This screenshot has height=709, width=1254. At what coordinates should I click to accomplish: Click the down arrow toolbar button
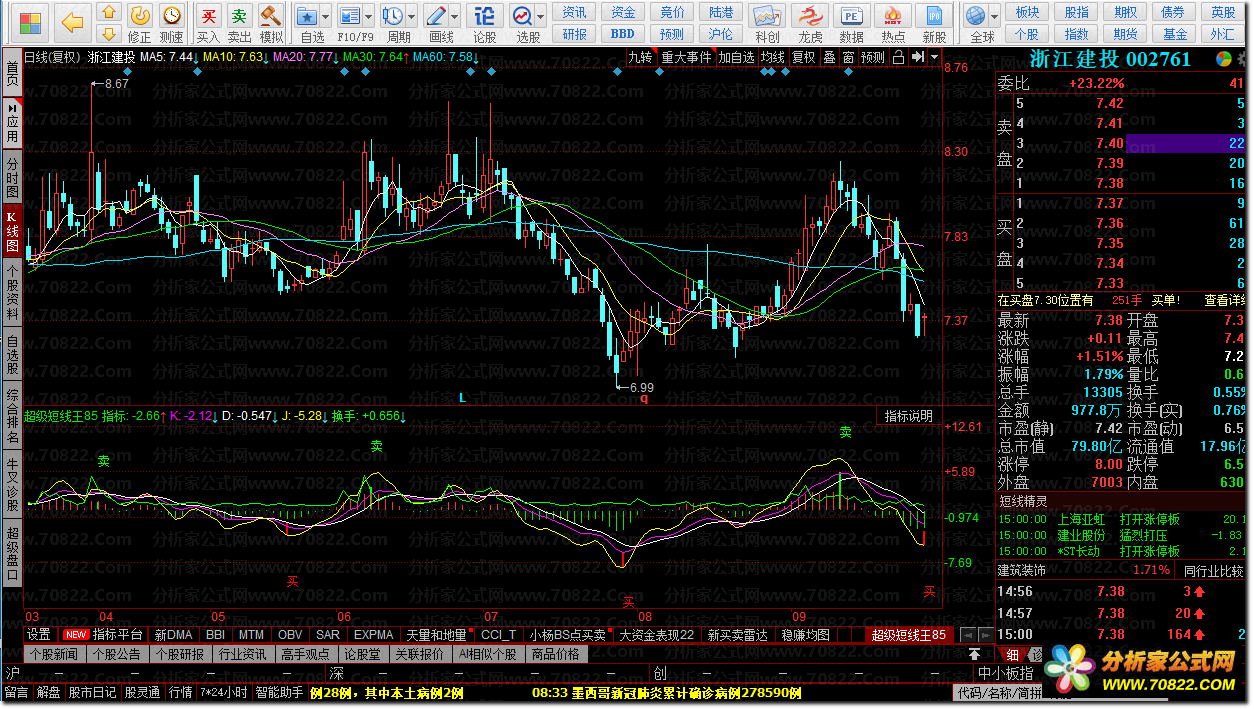coord(110,34)
